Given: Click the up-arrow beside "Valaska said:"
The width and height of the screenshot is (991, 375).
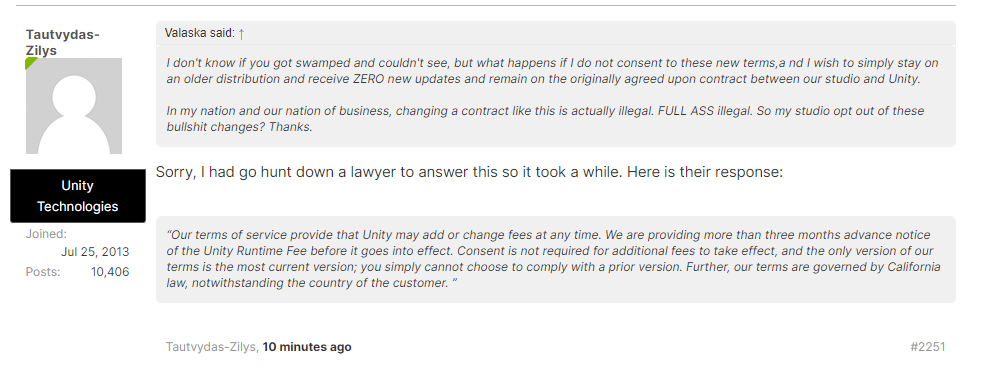Looking at the screenshot, I should point(241,34).
